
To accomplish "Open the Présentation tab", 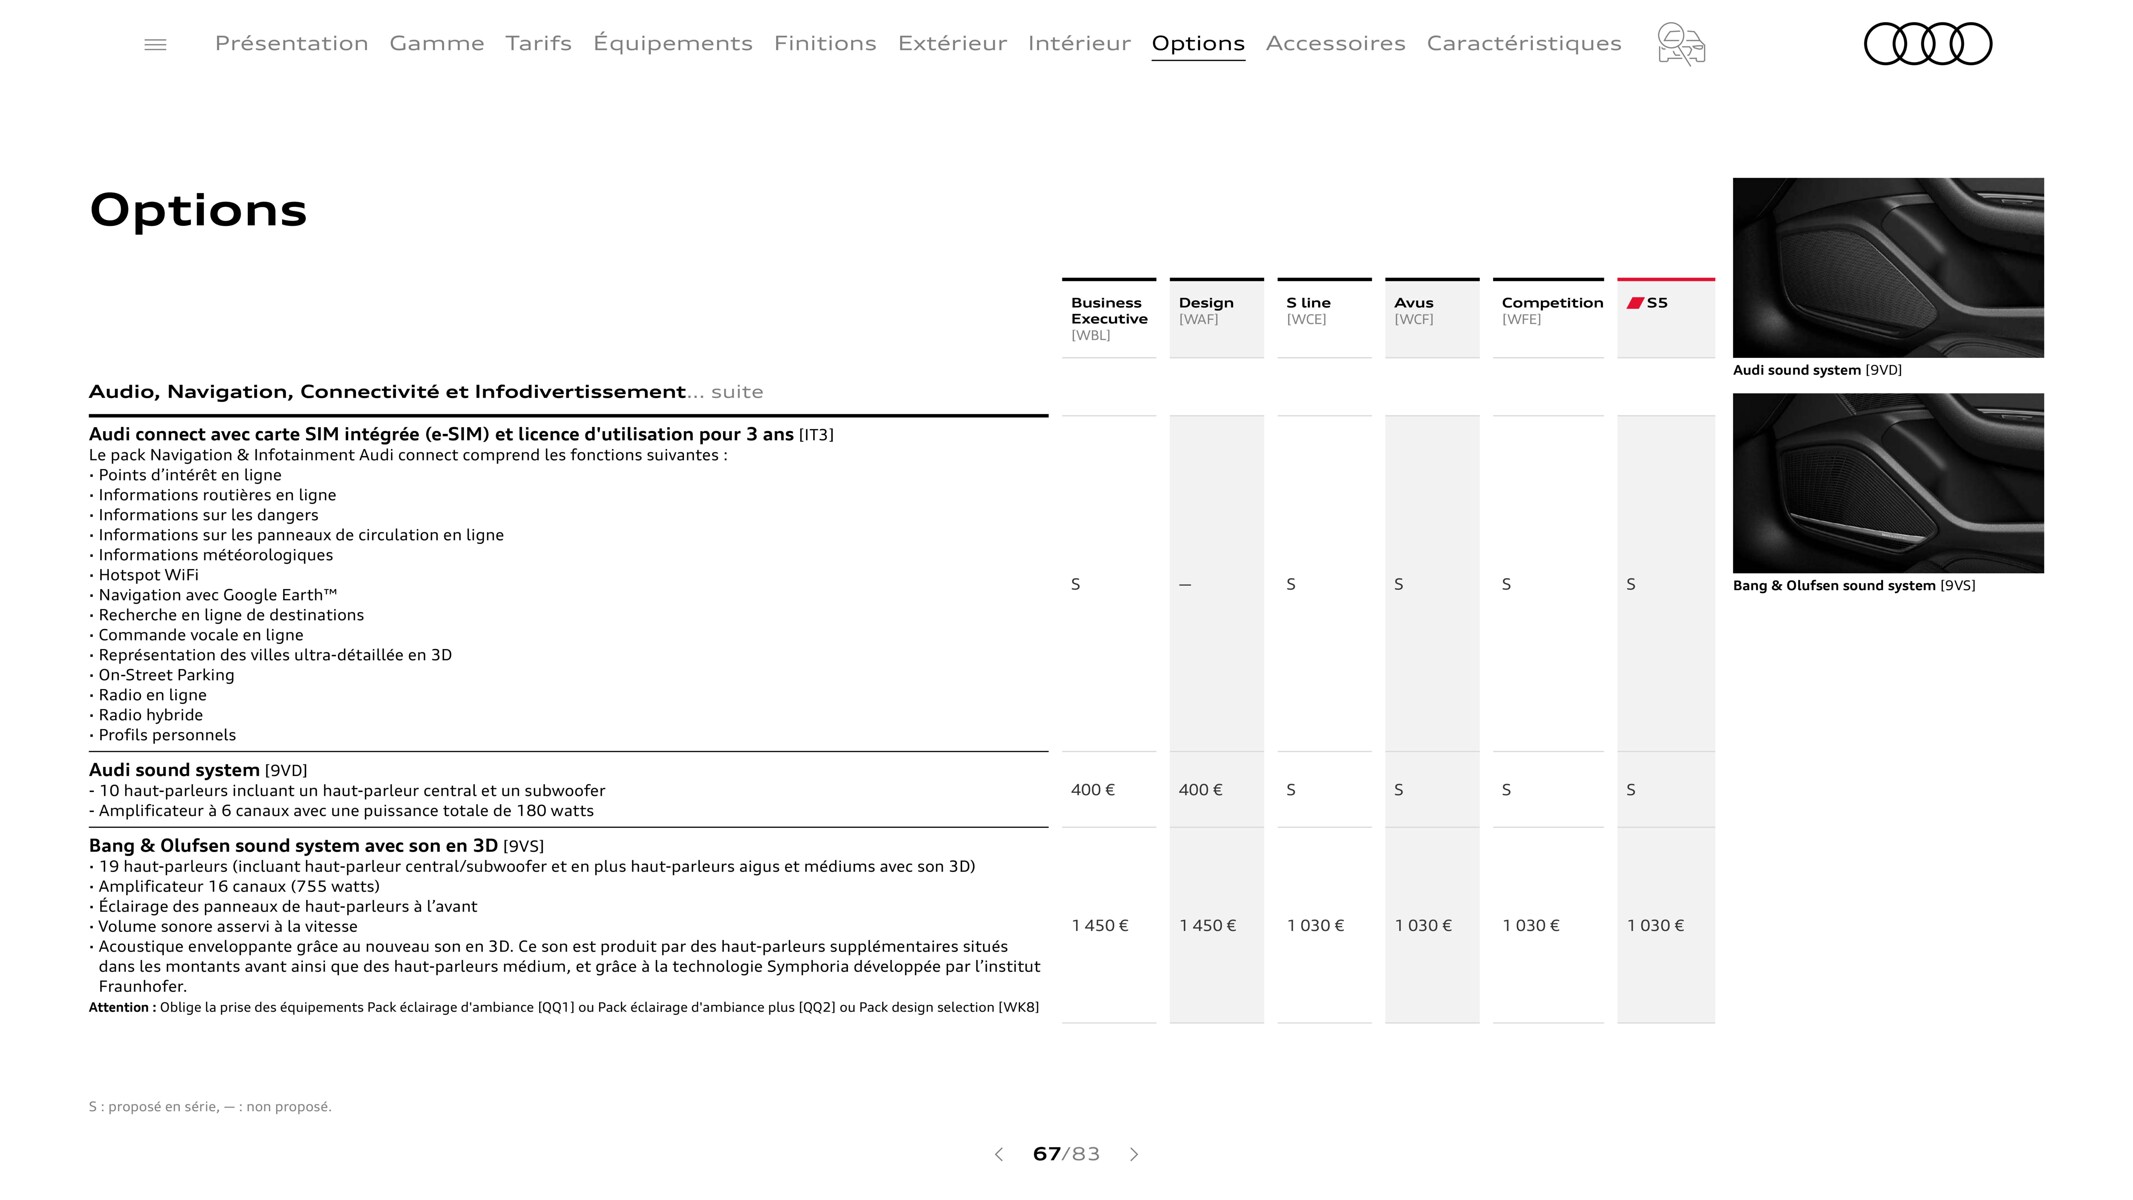I will pyautogui.click(x=292, y=43).
